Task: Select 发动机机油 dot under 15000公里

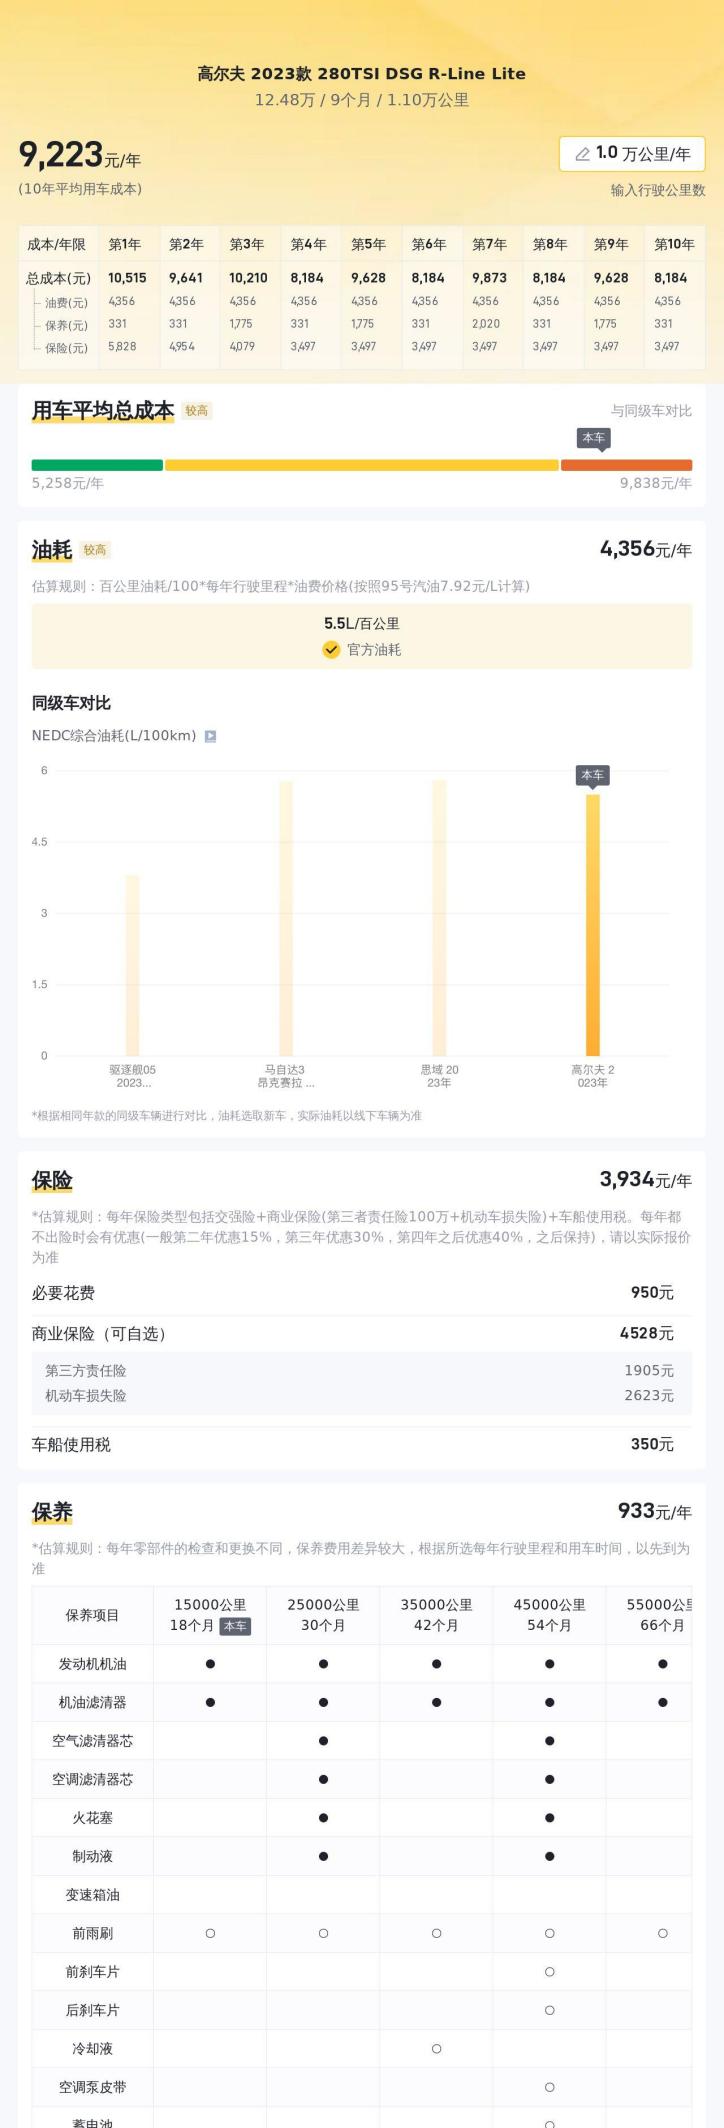Action: pos(210,1664)
